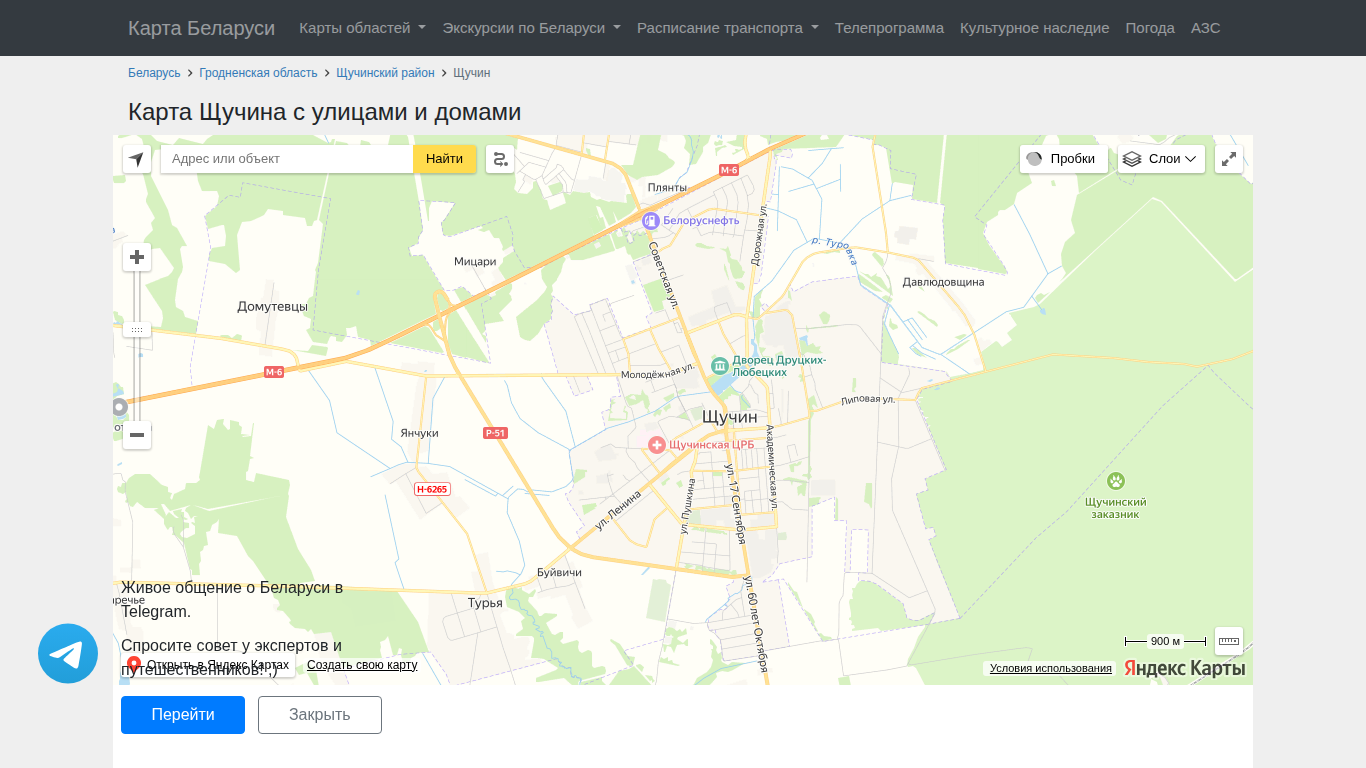Click the Закрыть button
The width and height of the screenshot is (1366, 768).
320,715
